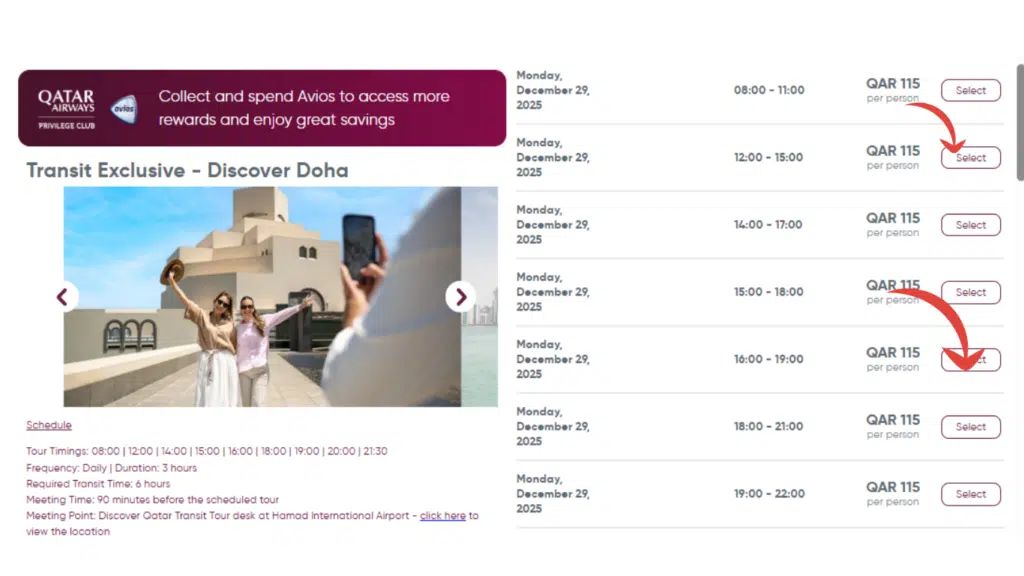
Task: Select the 16:00 - 19:00 tour slot
Action: pyautogui.click(x=970, y=359)
